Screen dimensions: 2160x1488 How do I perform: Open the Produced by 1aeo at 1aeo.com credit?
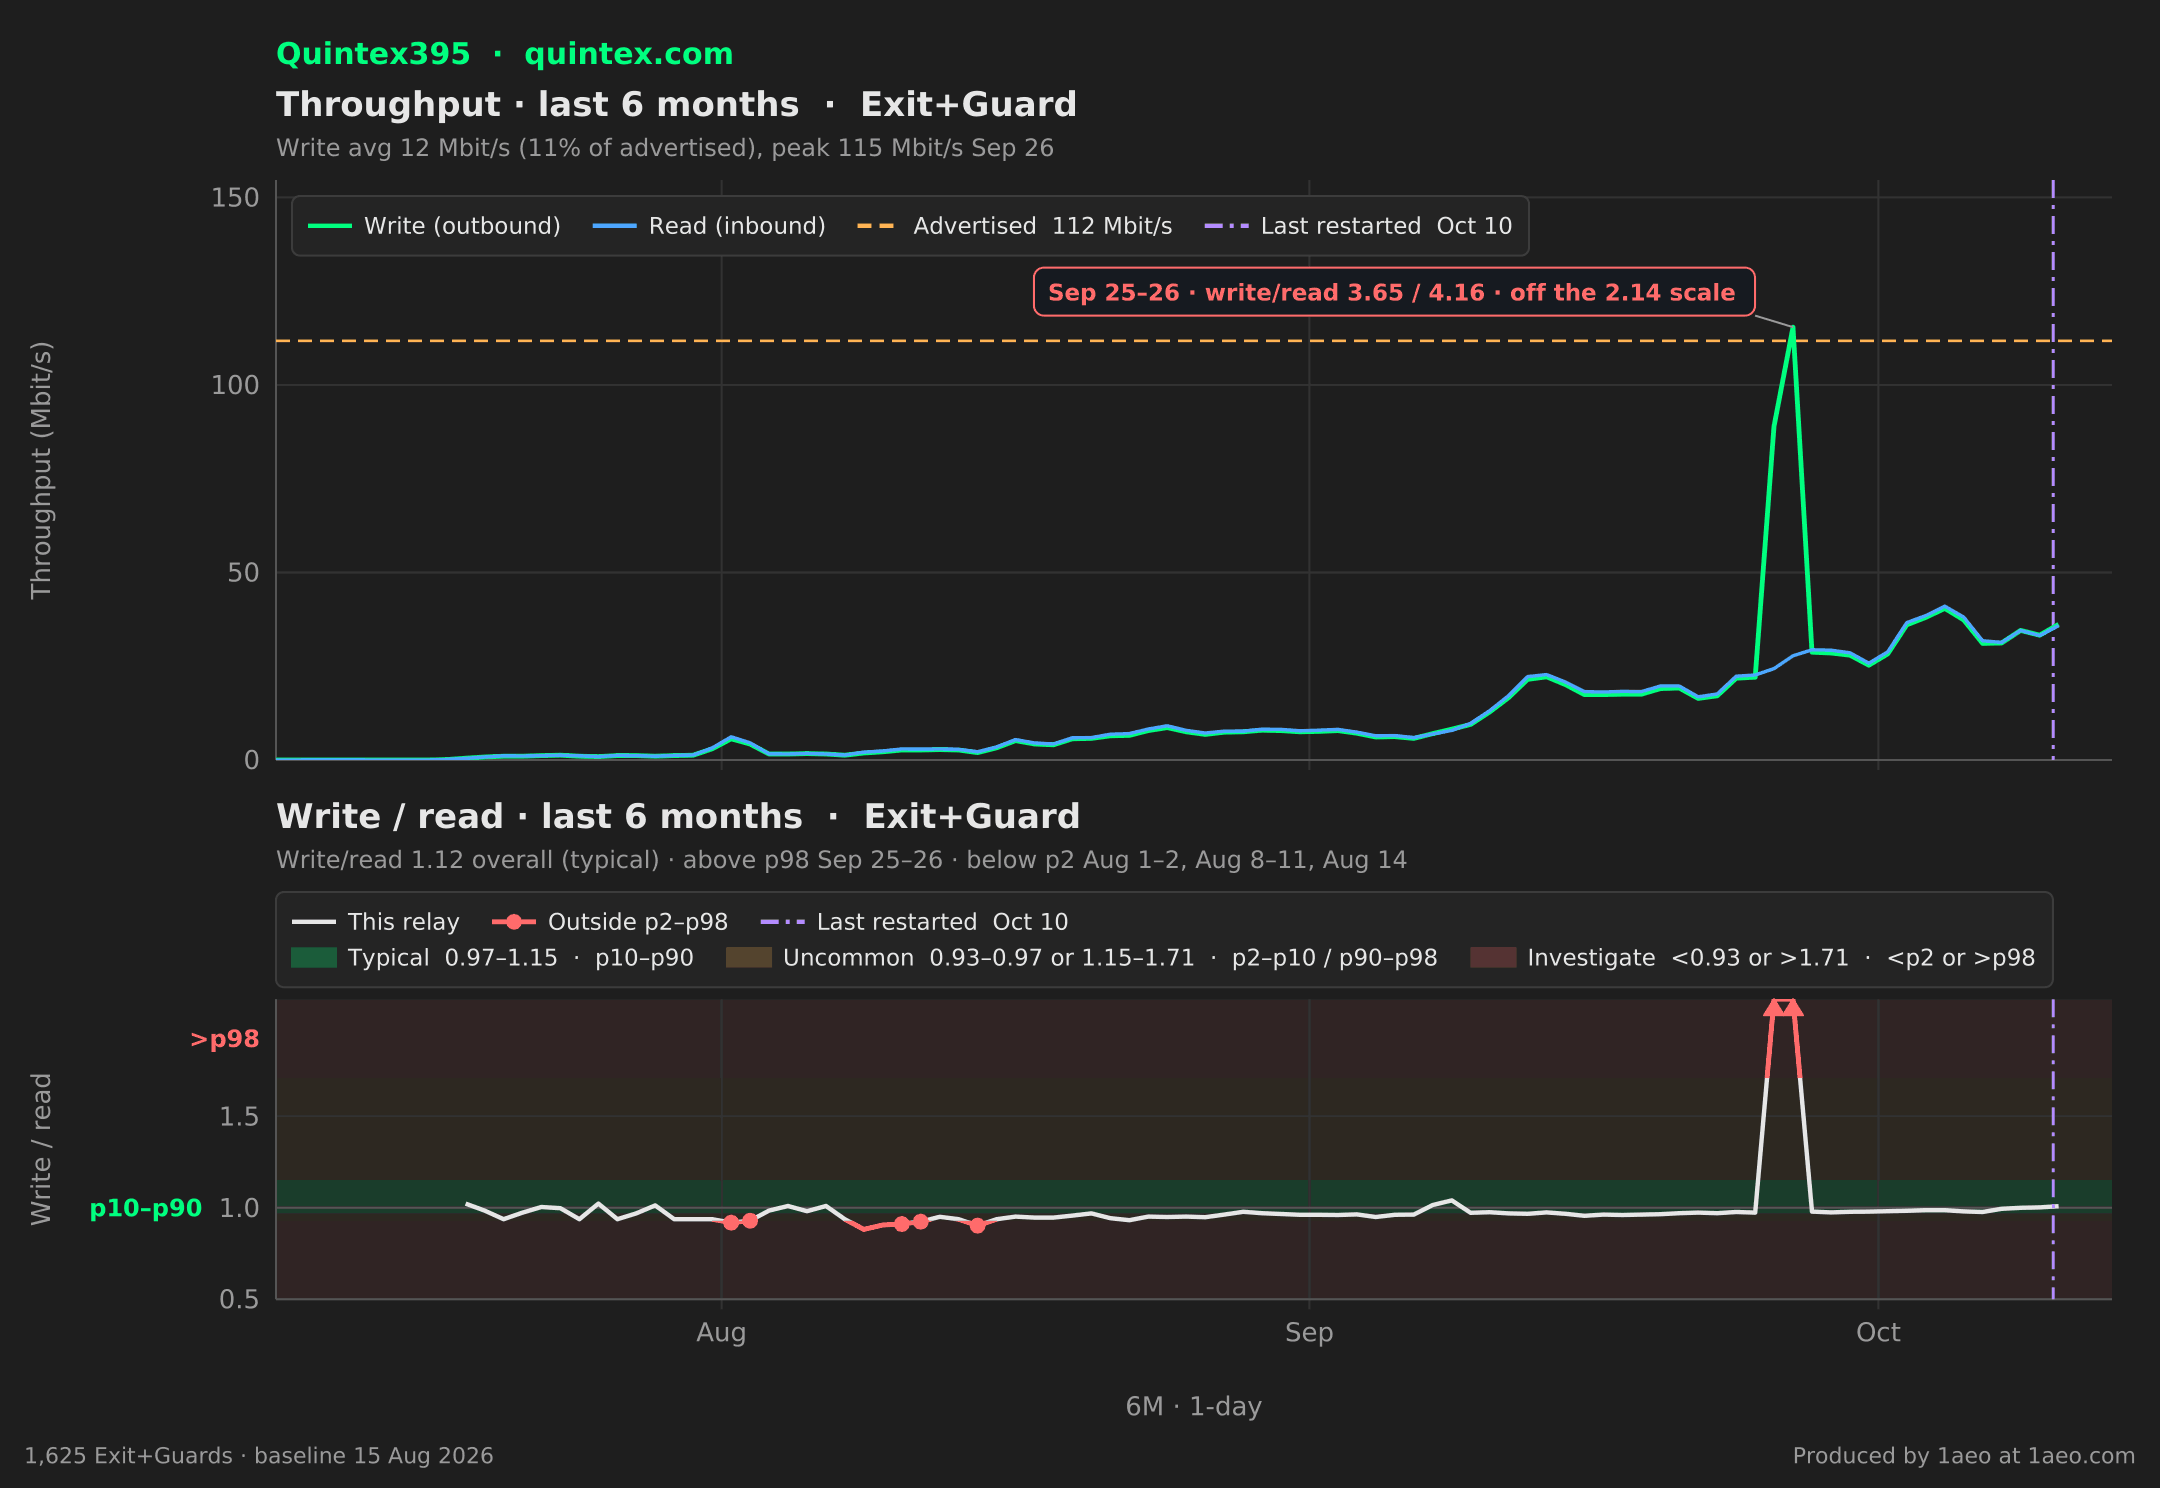click(1963, 1456)
